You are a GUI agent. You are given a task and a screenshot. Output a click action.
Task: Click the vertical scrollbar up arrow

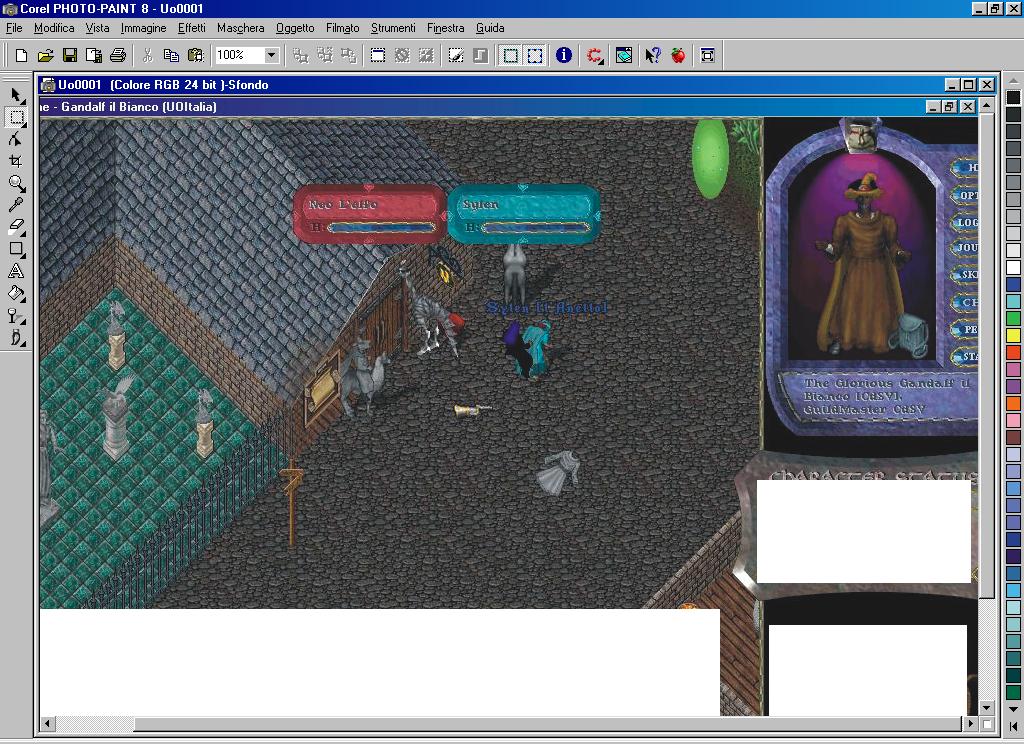[987, 105]
